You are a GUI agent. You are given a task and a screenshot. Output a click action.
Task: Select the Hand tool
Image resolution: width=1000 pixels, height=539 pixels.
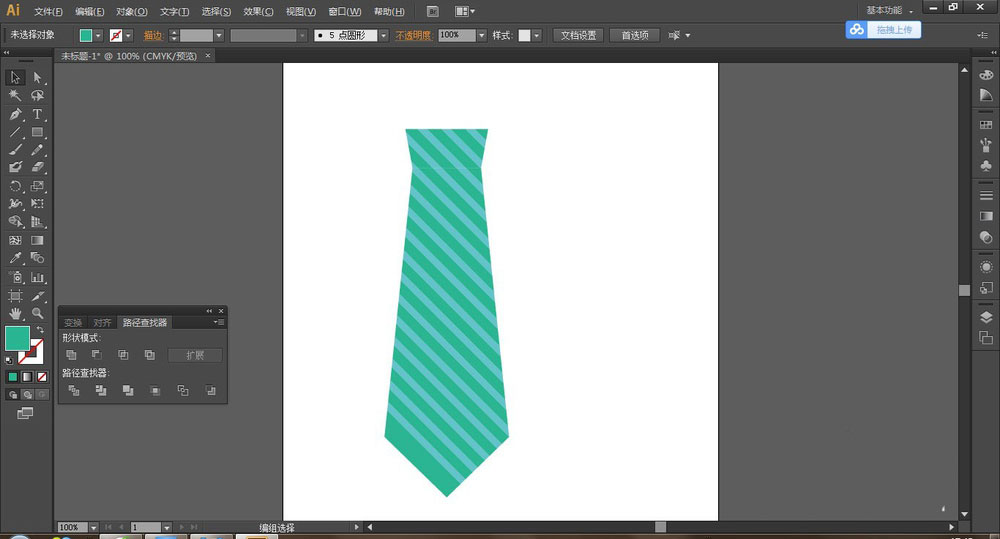coord(15,314)
